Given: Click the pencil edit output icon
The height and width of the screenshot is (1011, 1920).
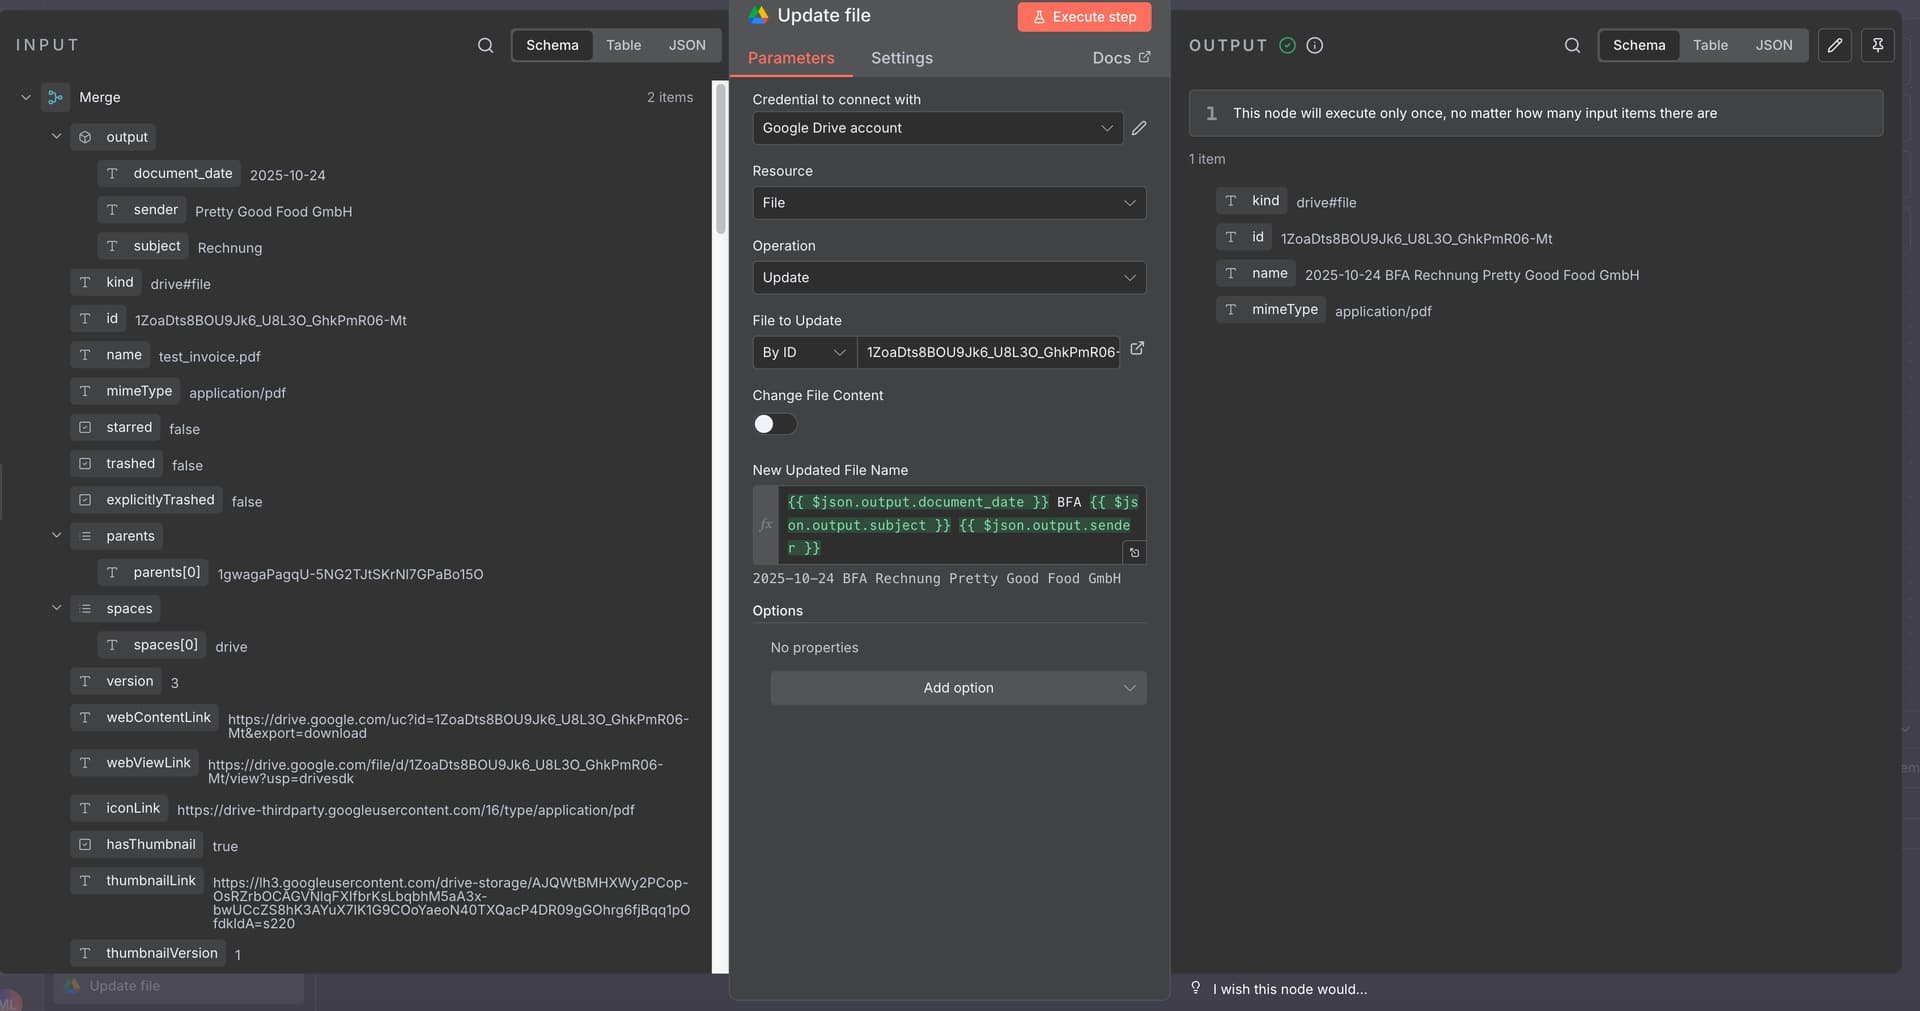Looking at the screenshot, I should [x=1834, y=45].
